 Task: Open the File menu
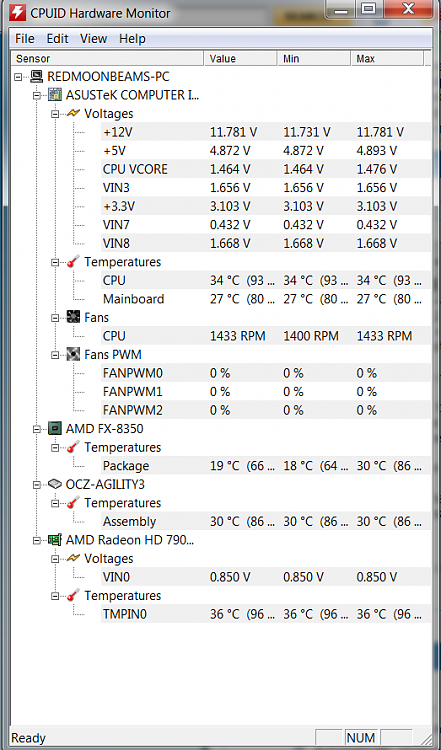point(25,39)
